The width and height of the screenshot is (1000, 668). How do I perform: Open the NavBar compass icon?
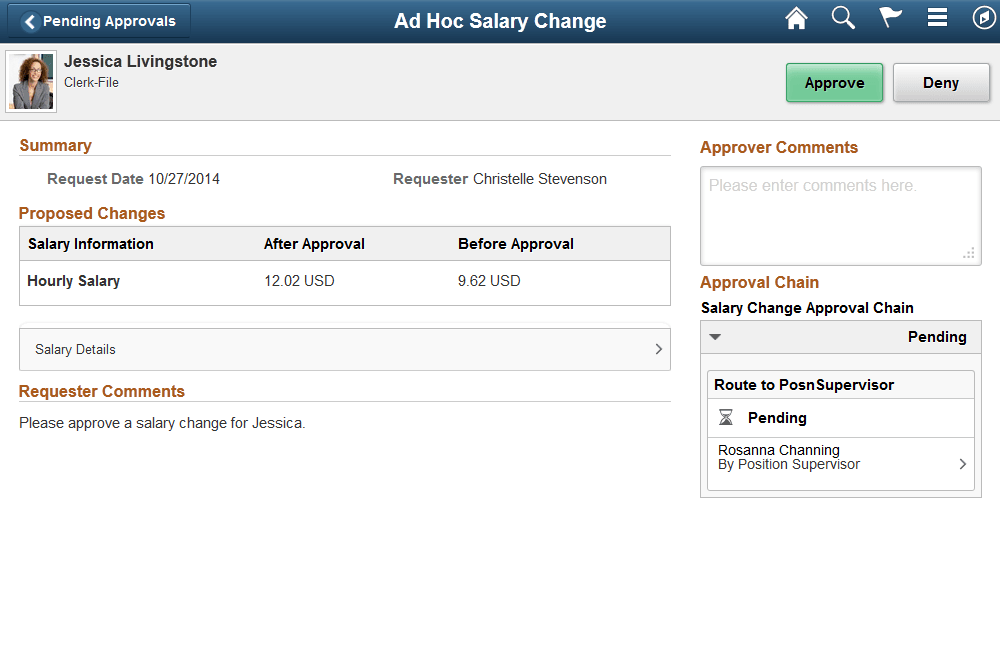(981, 17)
